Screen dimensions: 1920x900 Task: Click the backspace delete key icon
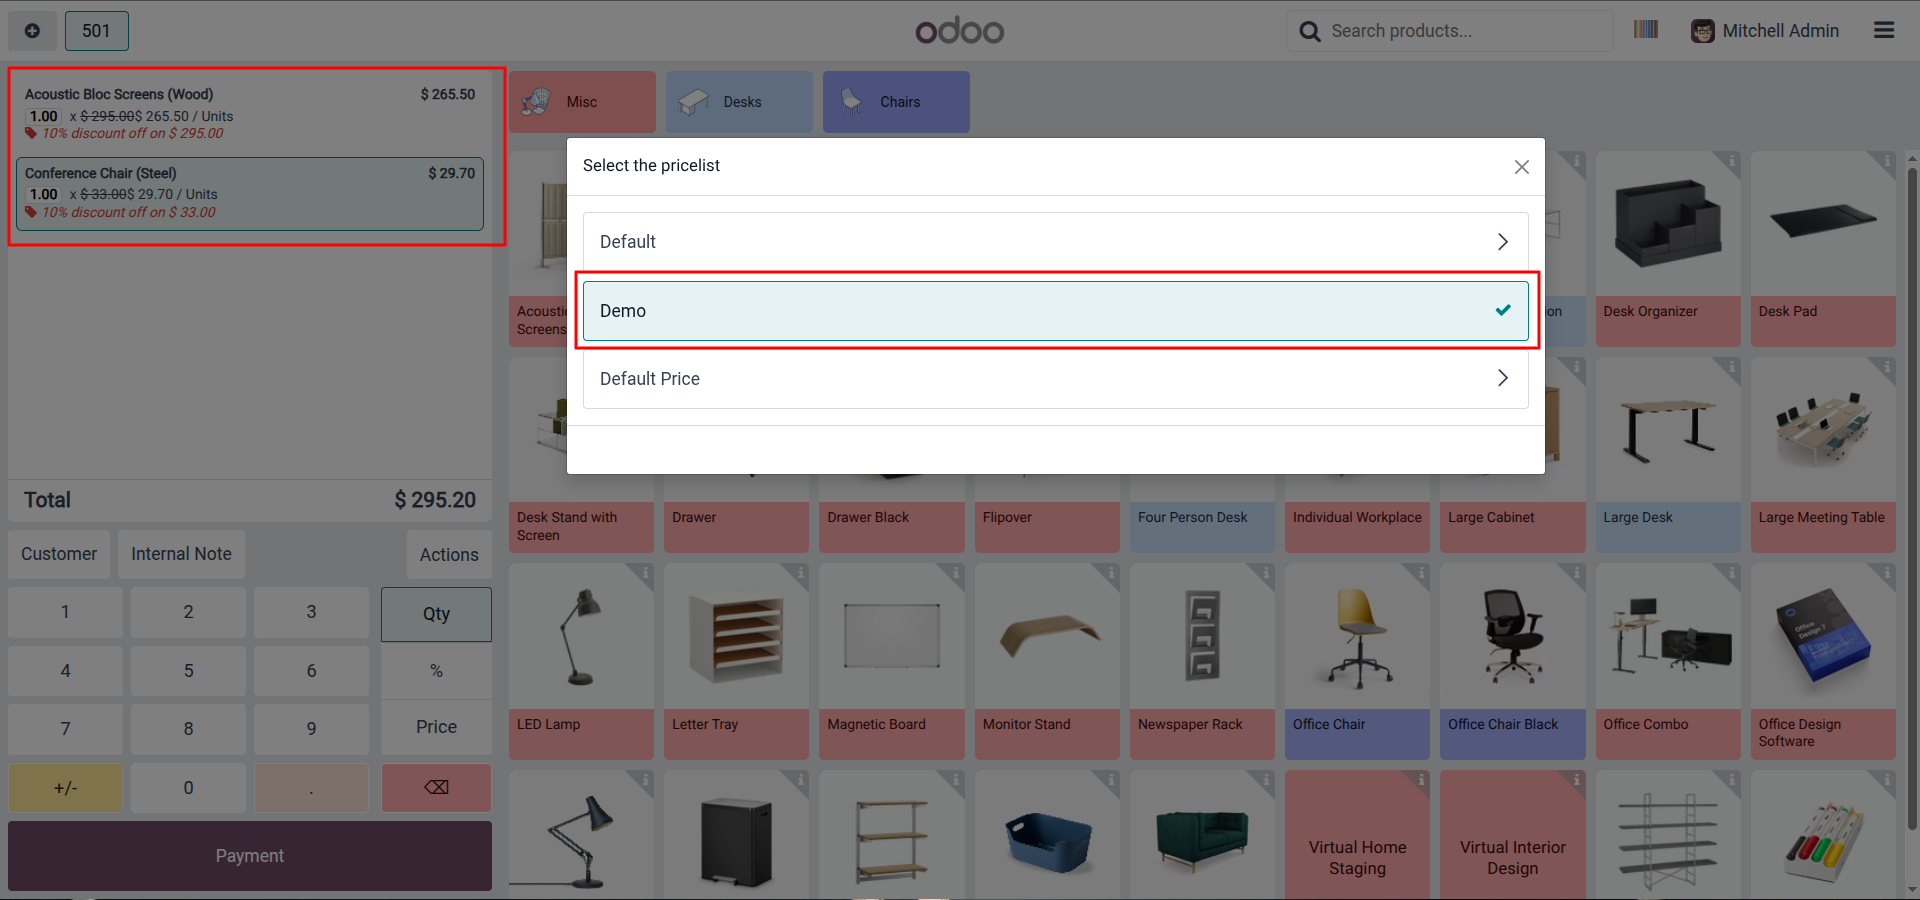[436, 787]
